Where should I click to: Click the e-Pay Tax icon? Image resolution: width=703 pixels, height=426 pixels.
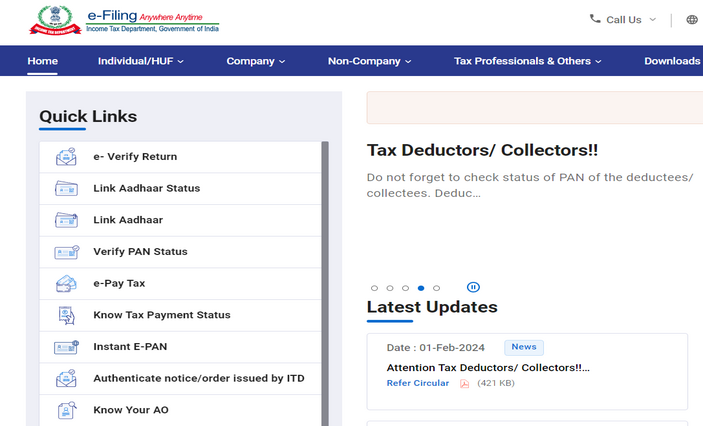click(x=66, y=284)
